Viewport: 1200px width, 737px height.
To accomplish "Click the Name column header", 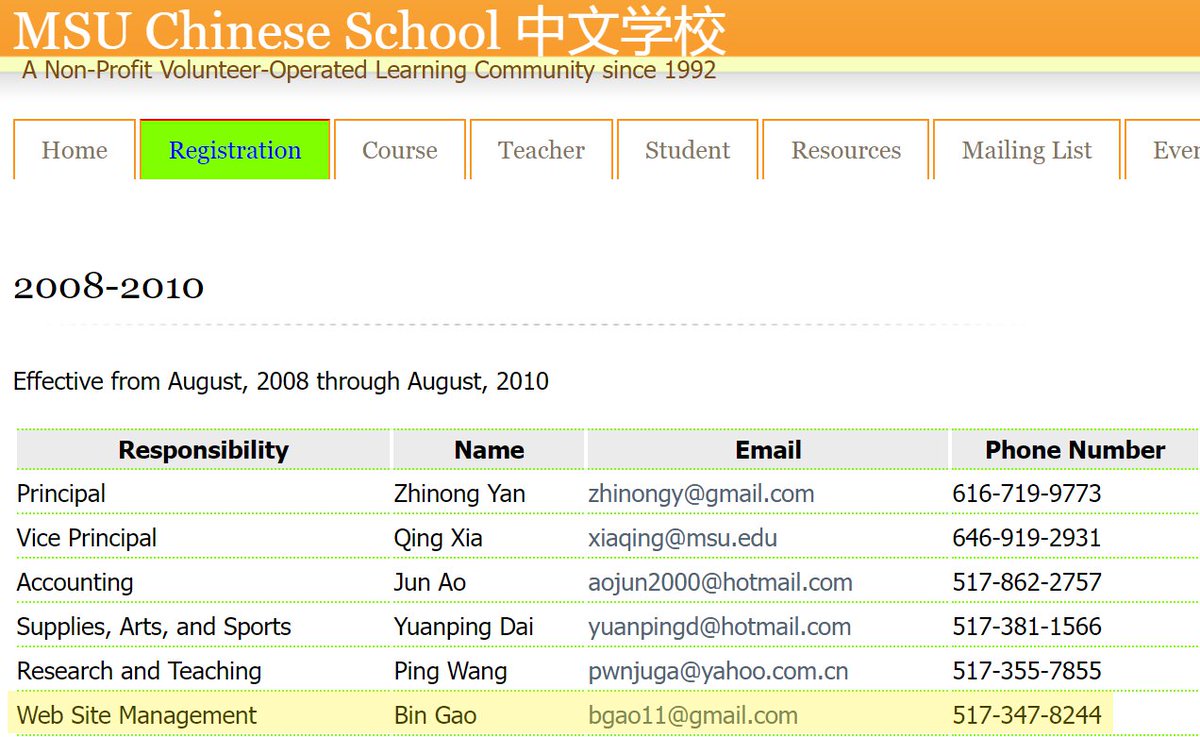I will [489, 450].
